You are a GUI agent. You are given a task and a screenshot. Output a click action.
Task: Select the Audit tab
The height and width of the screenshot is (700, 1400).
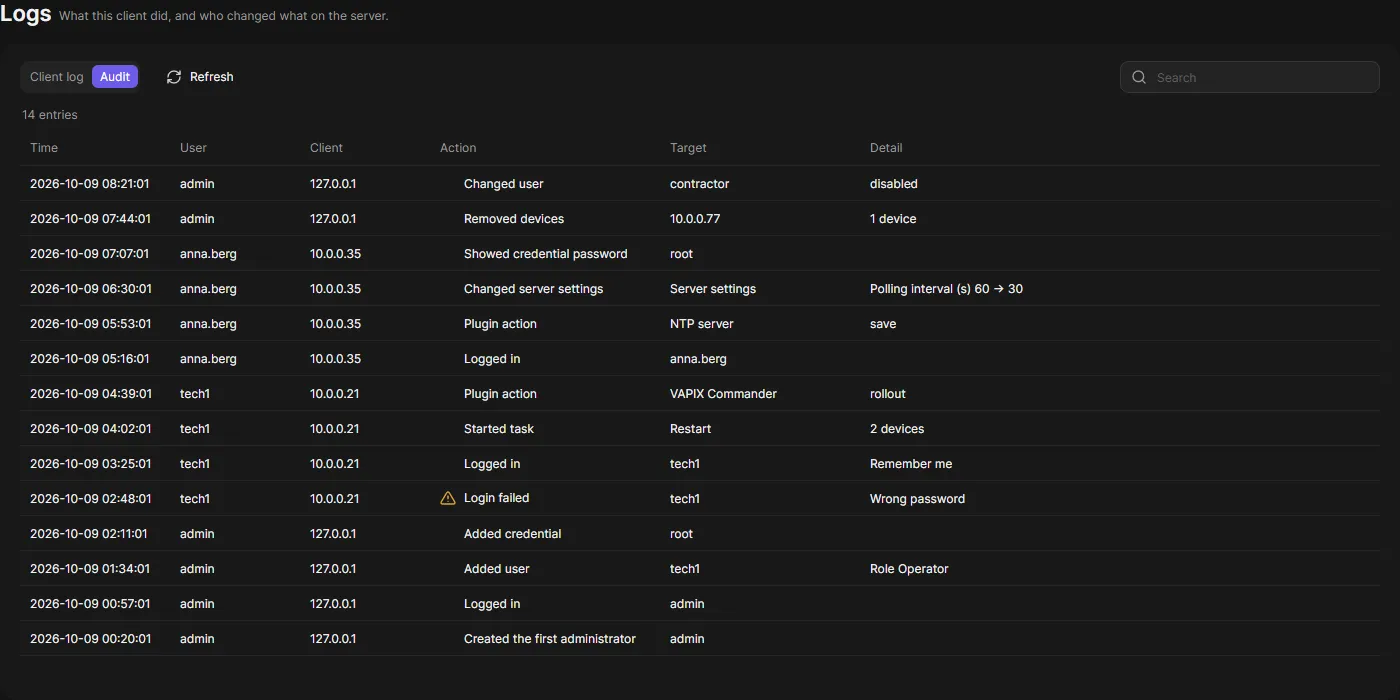(x=115, y=77)
